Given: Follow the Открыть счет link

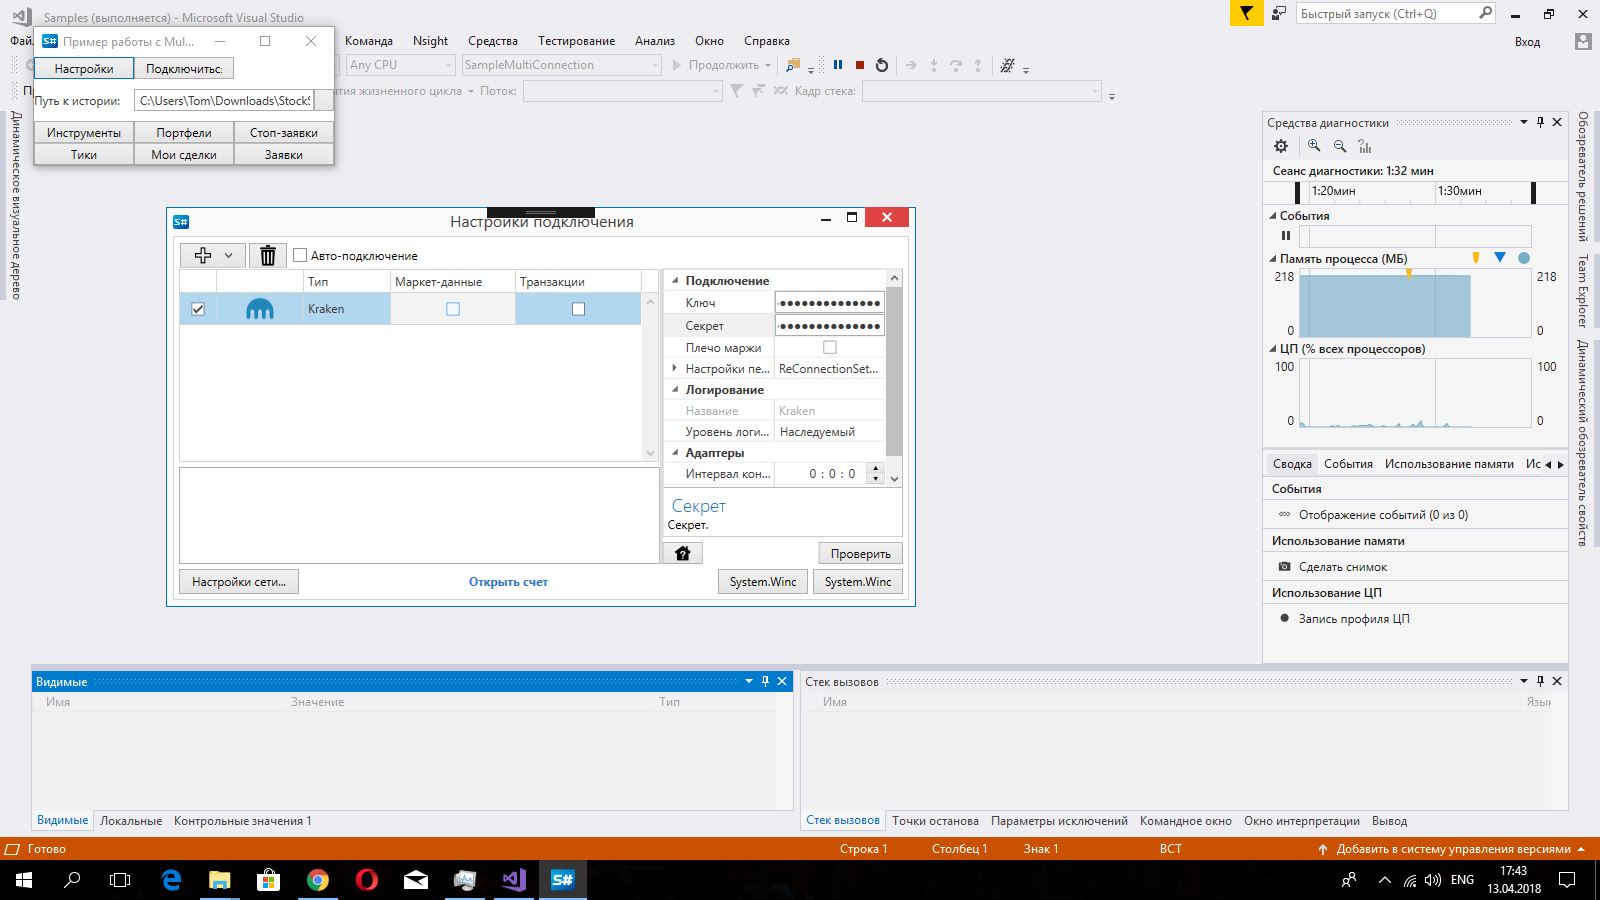Looking at the screenshot, I should coord(508,582).
